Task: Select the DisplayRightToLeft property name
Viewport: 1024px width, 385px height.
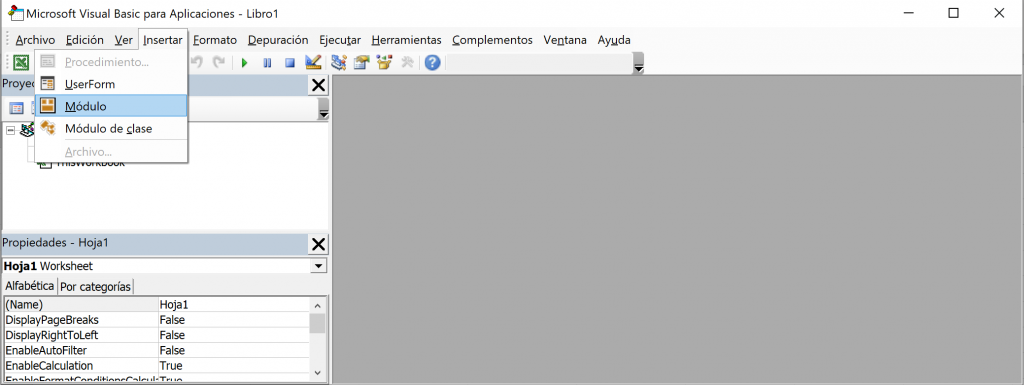Action: tap(81, 335)
